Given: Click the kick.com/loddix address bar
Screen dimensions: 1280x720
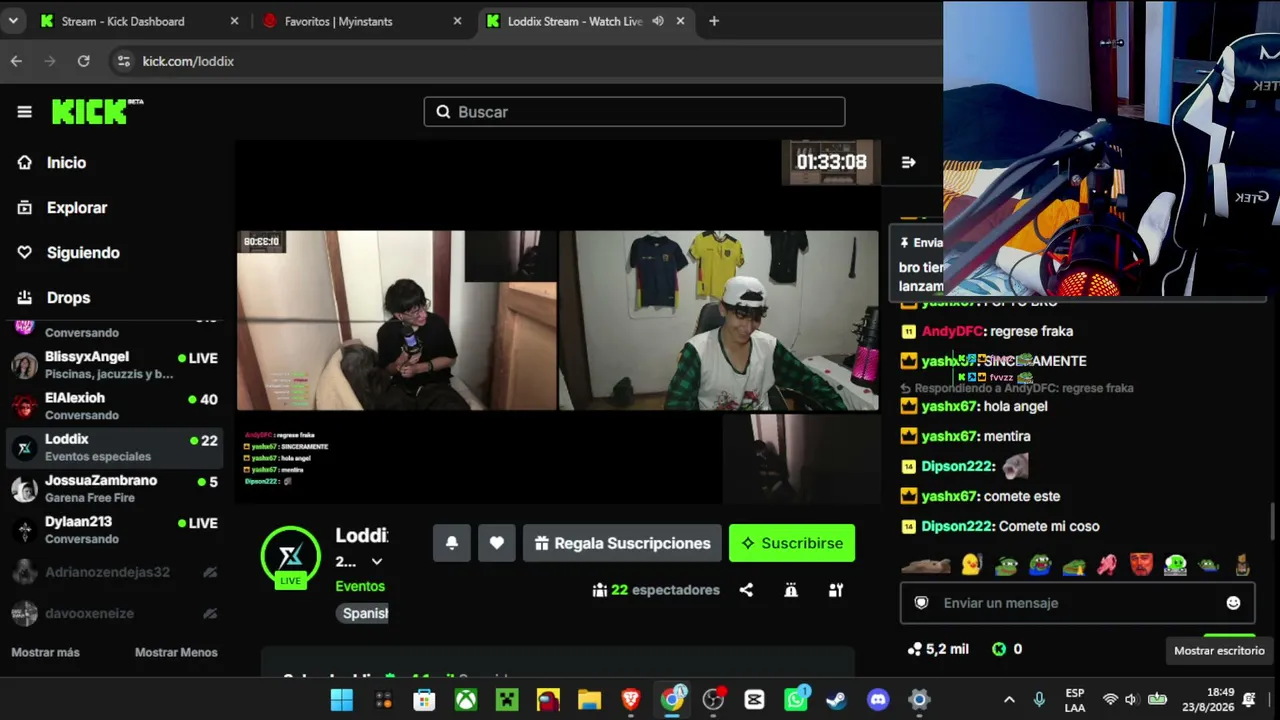Looking at the screenshot, I should [x=188, y=61].
